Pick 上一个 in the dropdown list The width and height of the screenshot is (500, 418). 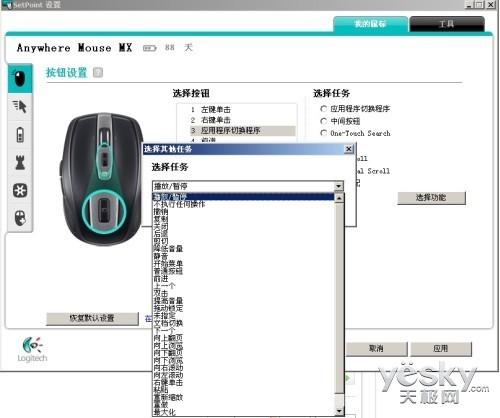pos(243,286)
